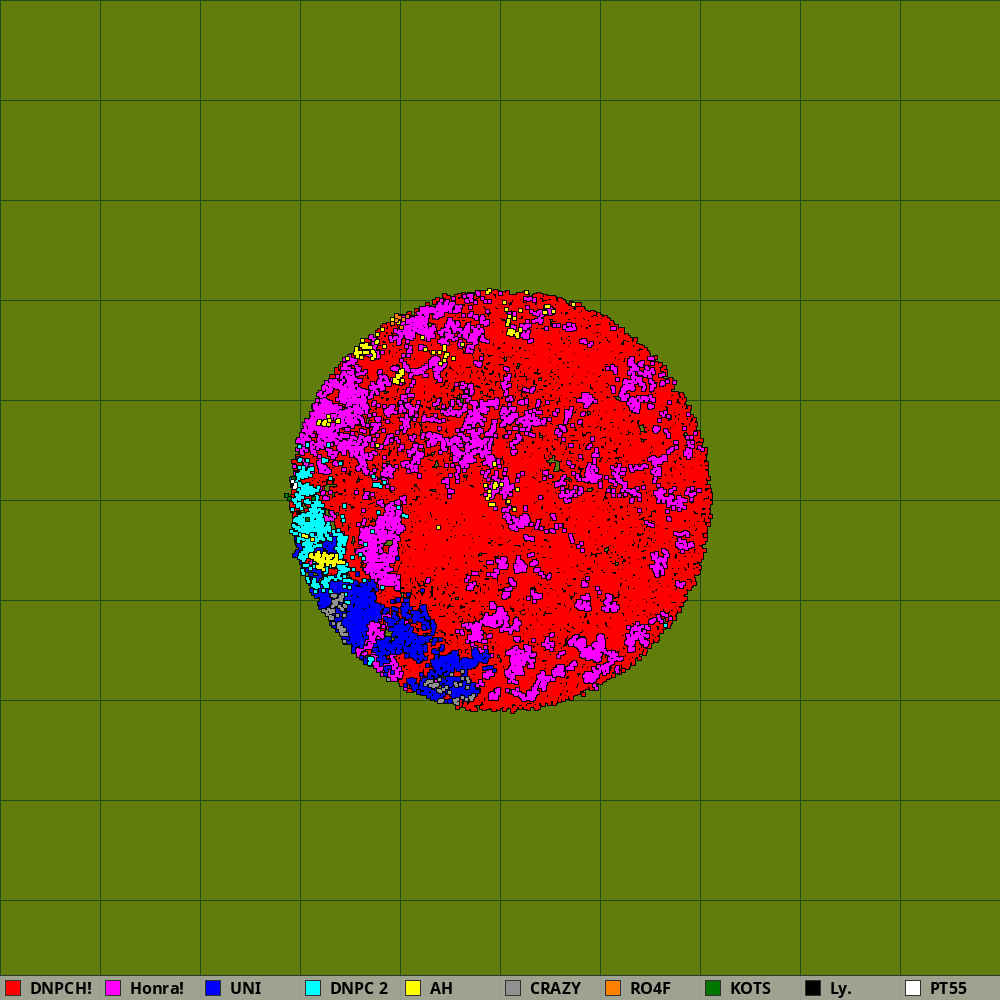Click the green KOTS legend swatch
1000x1000 pixels.
pos(713,988)
